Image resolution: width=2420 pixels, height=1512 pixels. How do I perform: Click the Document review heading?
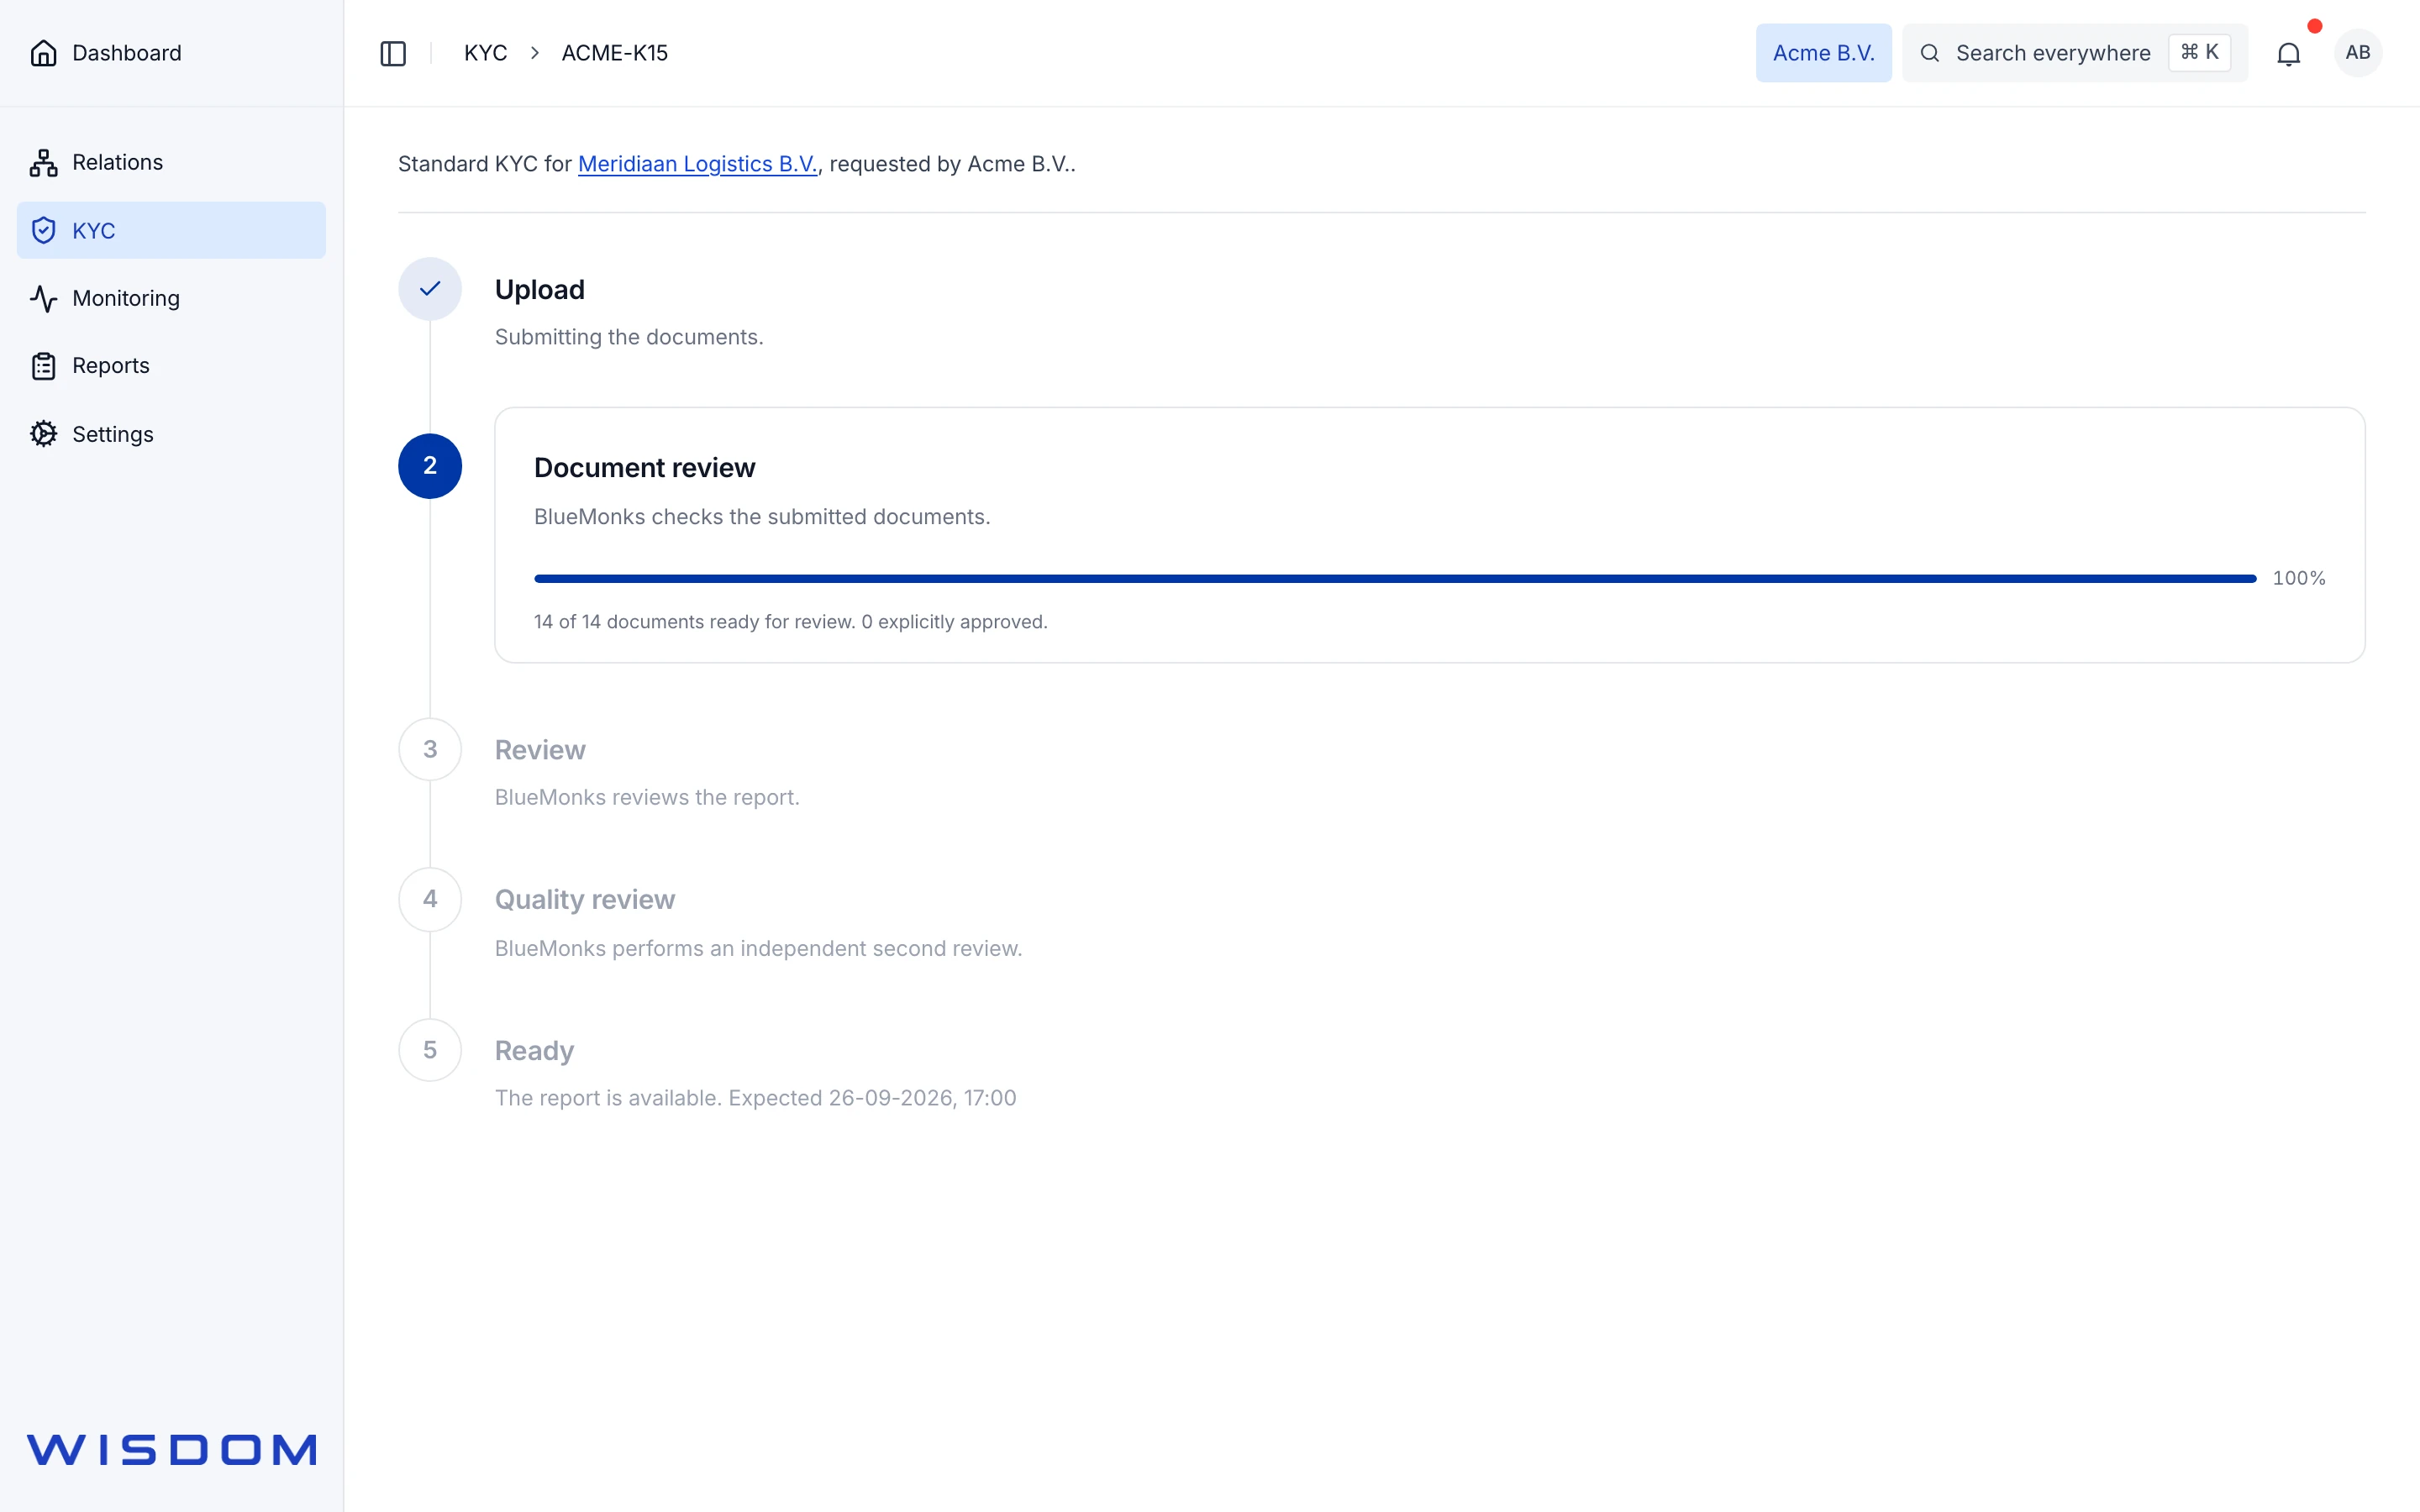[645, 468]
